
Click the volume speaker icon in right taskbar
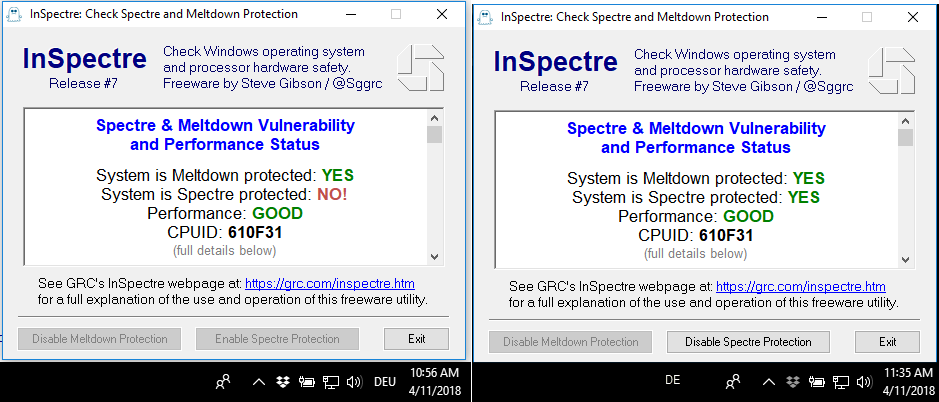click(x=864, y=382)
